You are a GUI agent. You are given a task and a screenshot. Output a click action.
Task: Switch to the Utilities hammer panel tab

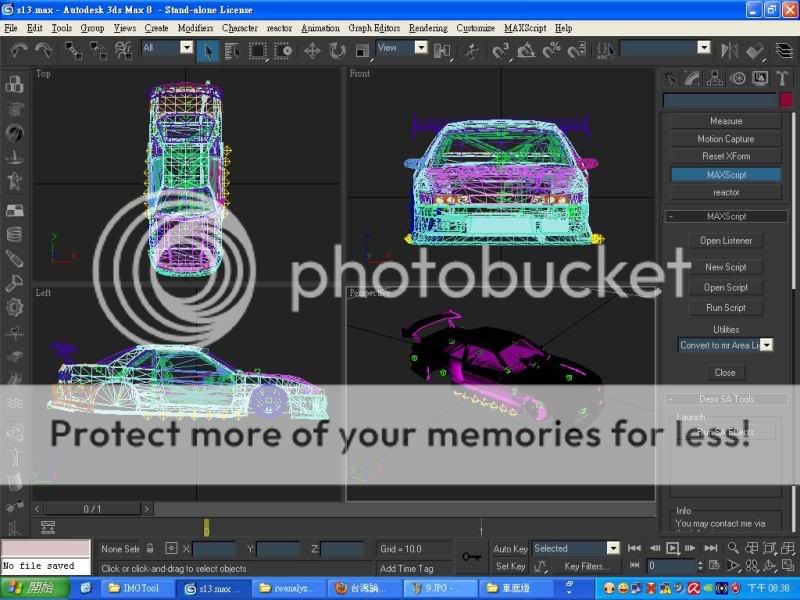coord(782,78)
